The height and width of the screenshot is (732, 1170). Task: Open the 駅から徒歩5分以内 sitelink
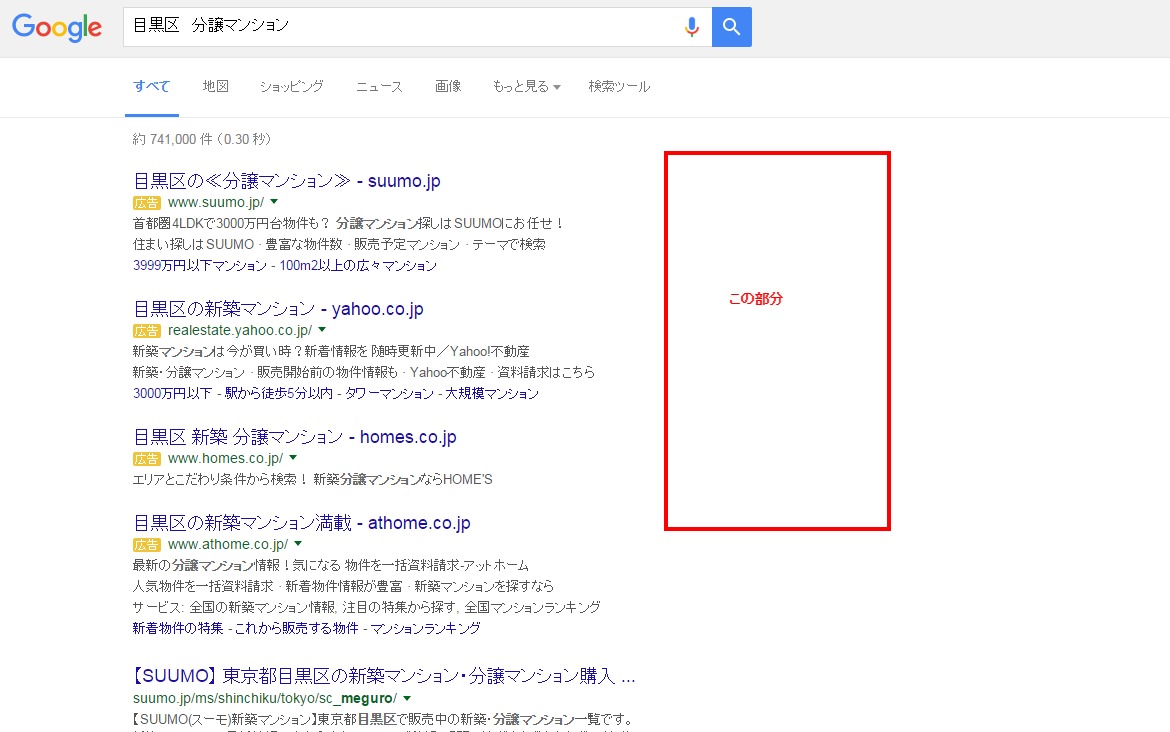(278, 393)
